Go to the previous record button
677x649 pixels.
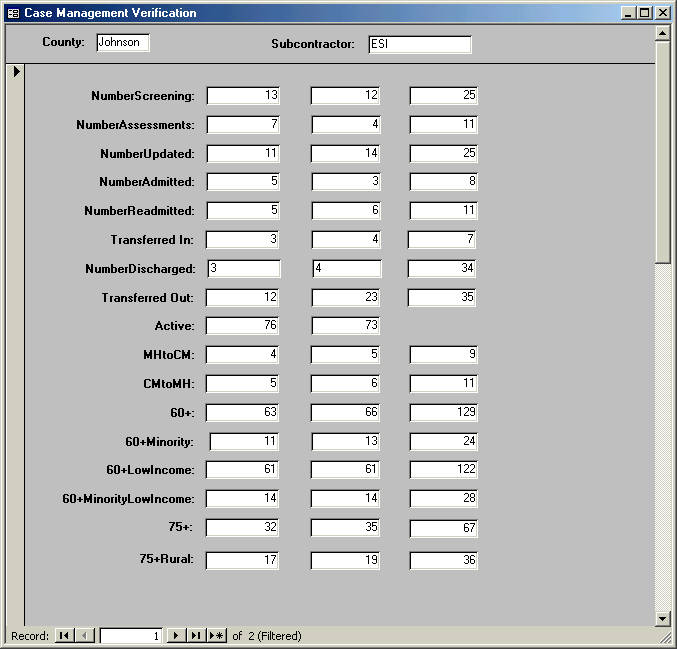[x=85, y=636]
